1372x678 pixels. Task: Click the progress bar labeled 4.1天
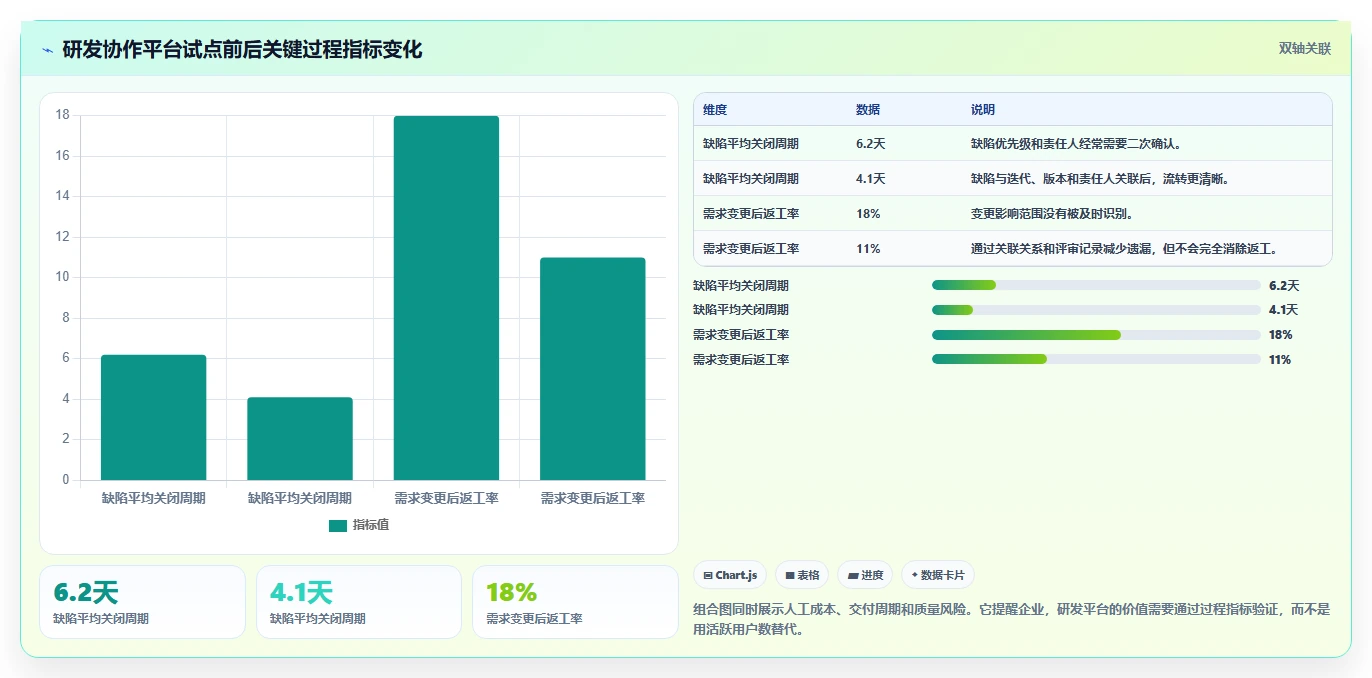tap(1096, 310)
